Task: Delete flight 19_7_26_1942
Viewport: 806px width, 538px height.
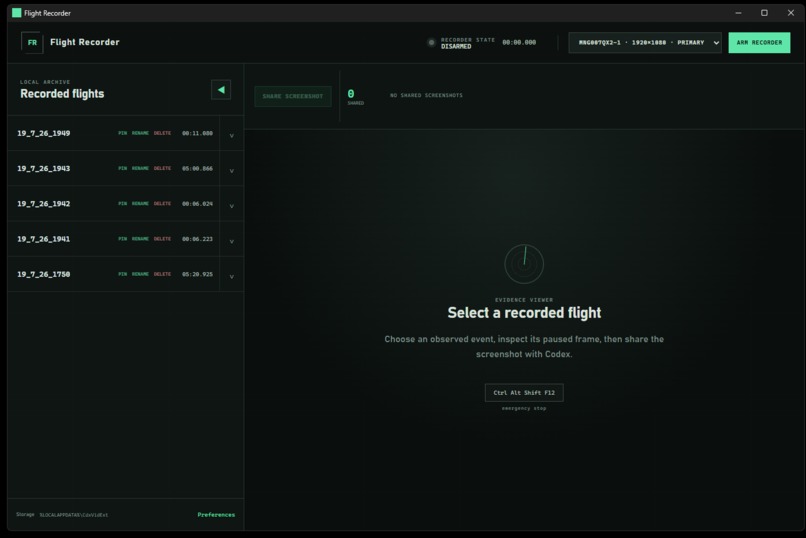Action: click(x=162, y=203)
